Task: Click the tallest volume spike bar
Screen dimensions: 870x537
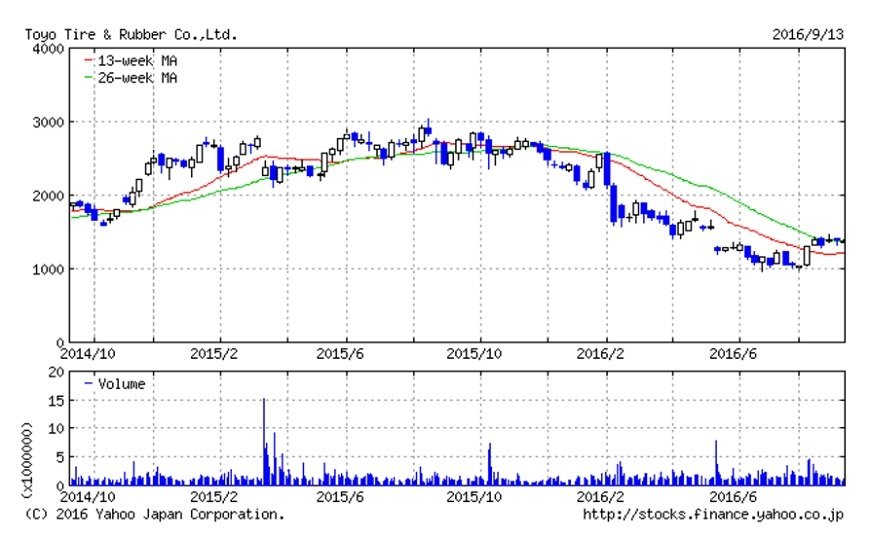Action: tap(264, 440)
